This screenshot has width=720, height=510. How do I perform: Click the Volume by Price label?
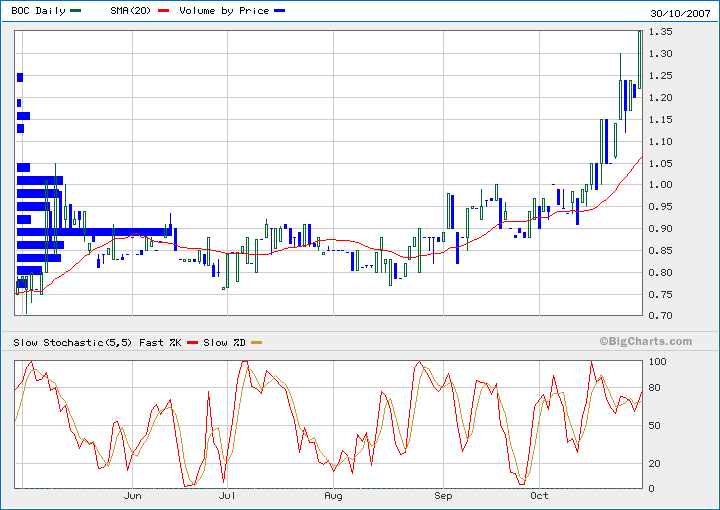point(224,10)
